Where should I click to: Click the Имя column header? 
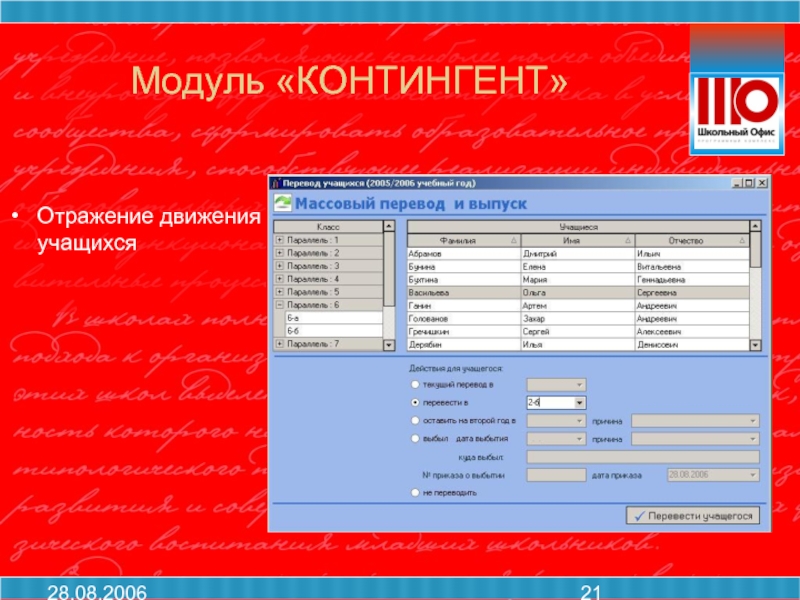[x=578, y=240]
